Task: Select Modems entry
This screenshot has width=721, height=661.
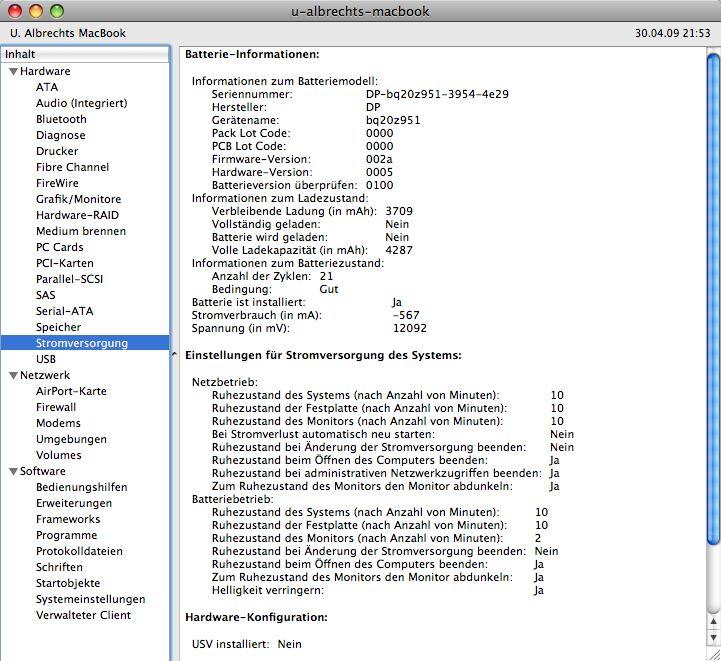Action: point(58,423)
